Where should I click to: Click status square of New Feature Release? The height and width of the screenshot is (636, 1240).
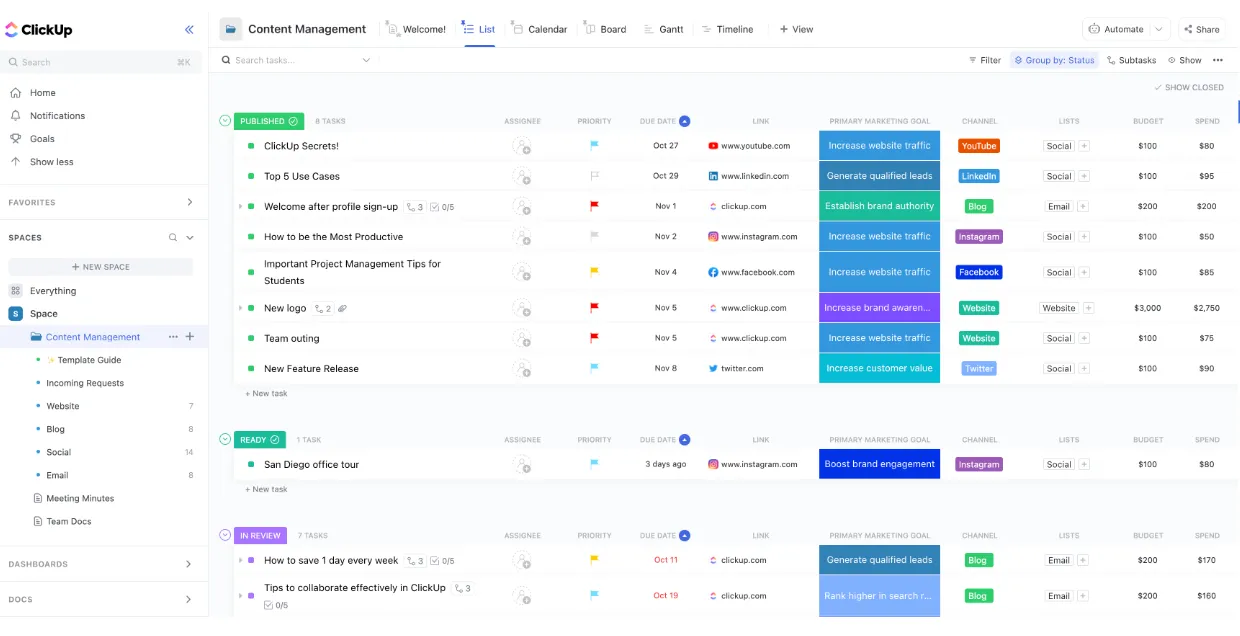click(x=251, y=368)
